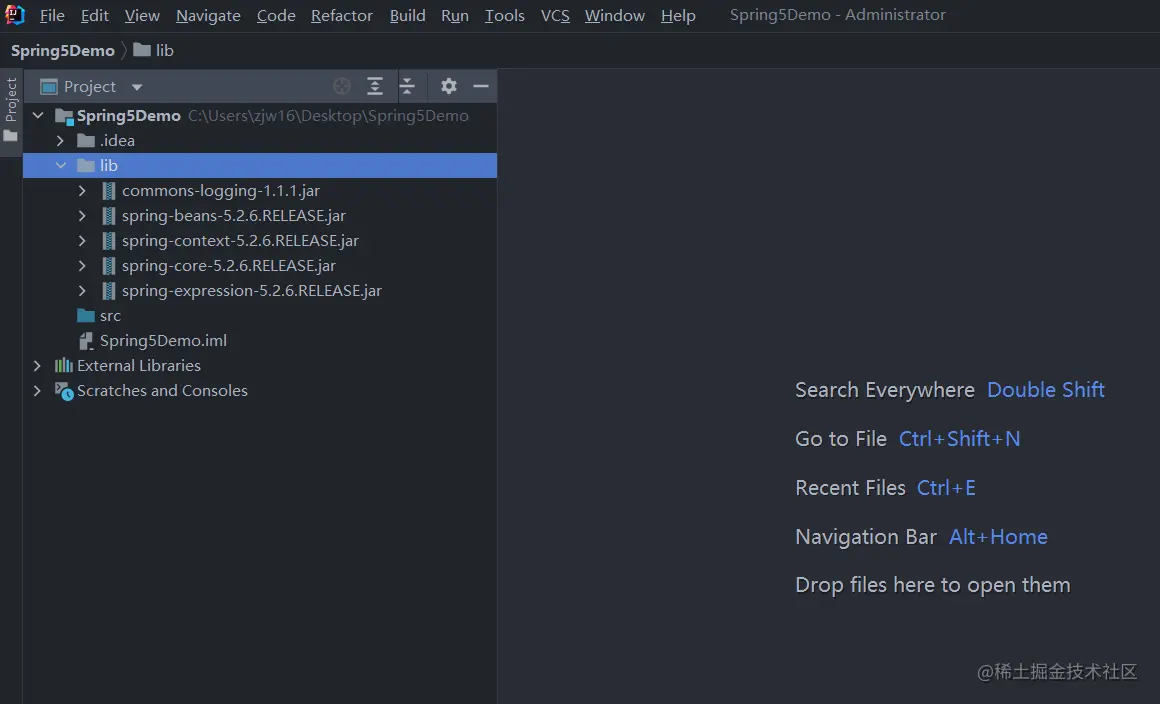Click lib in the breadcrumb bar
Screen dimensions: 1160x704
(164, 50)
